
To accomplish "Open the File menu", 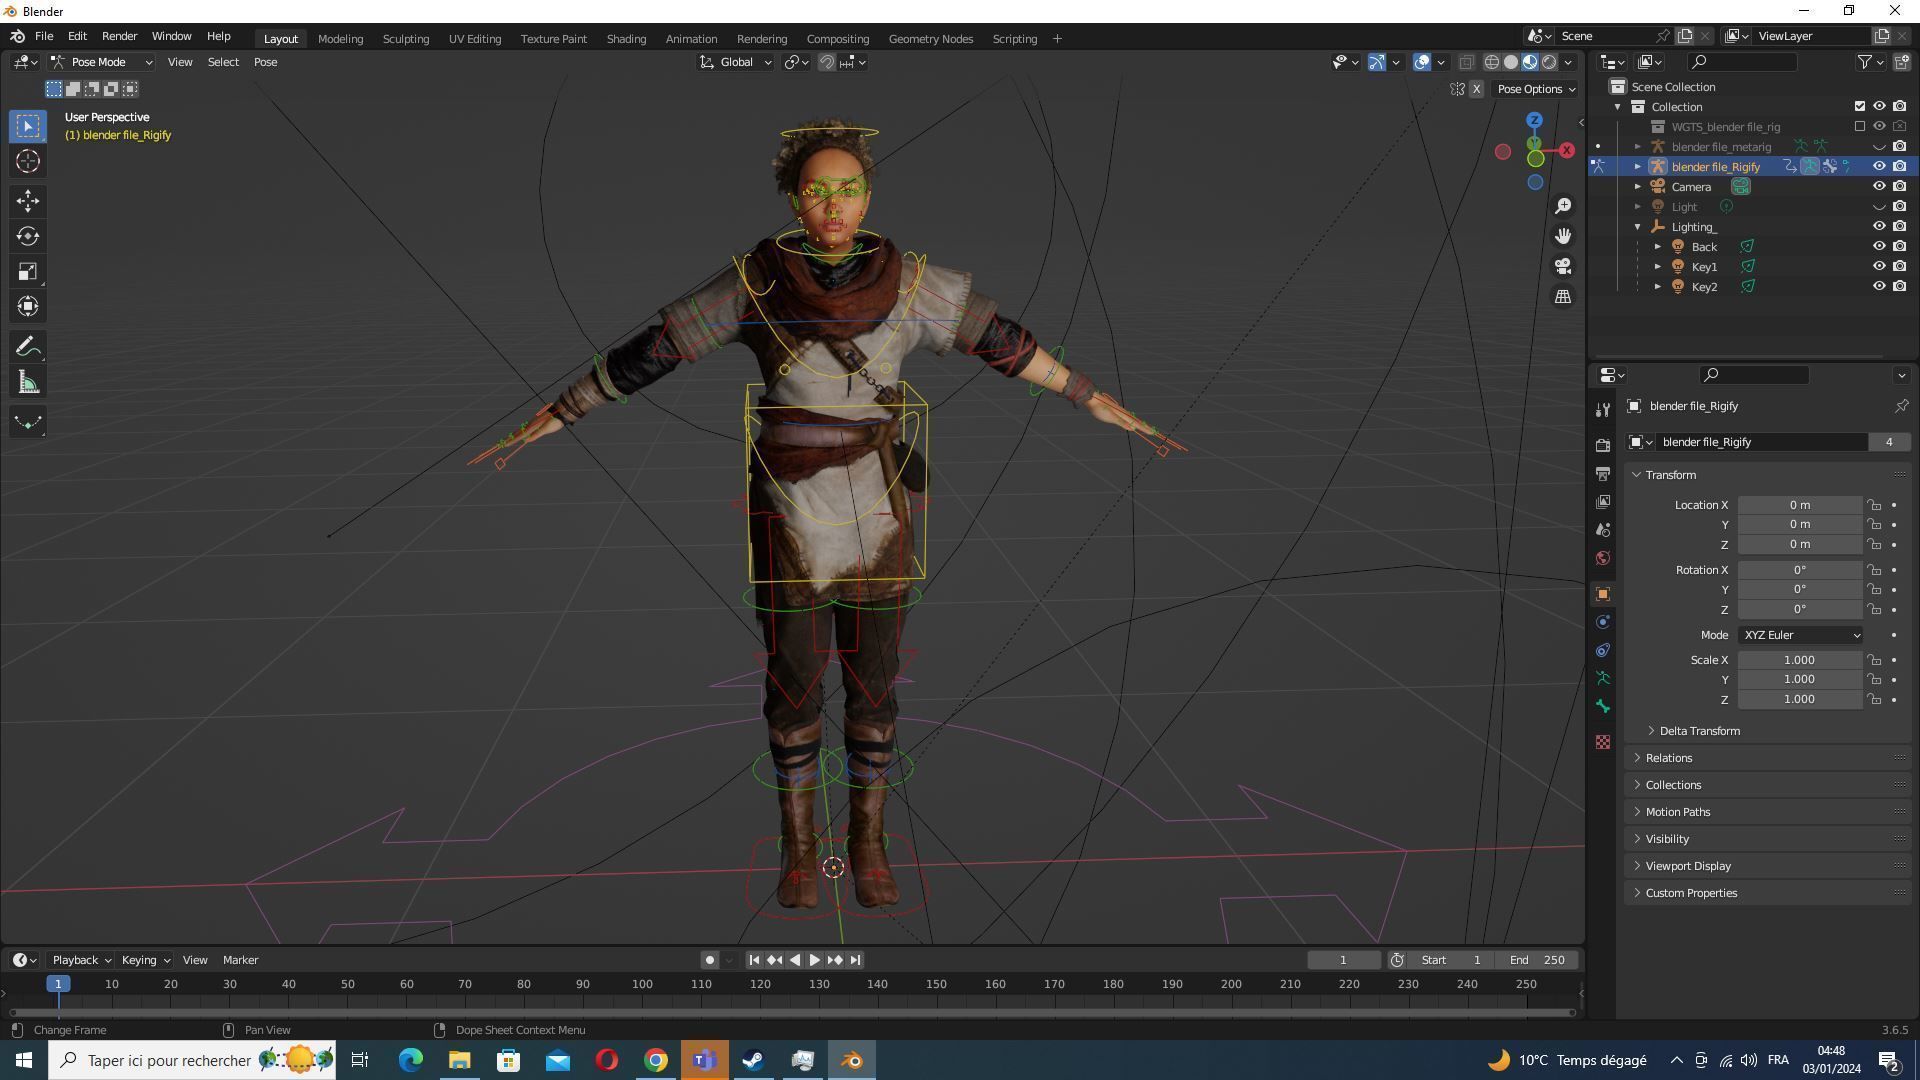I will tap(44, 36).
